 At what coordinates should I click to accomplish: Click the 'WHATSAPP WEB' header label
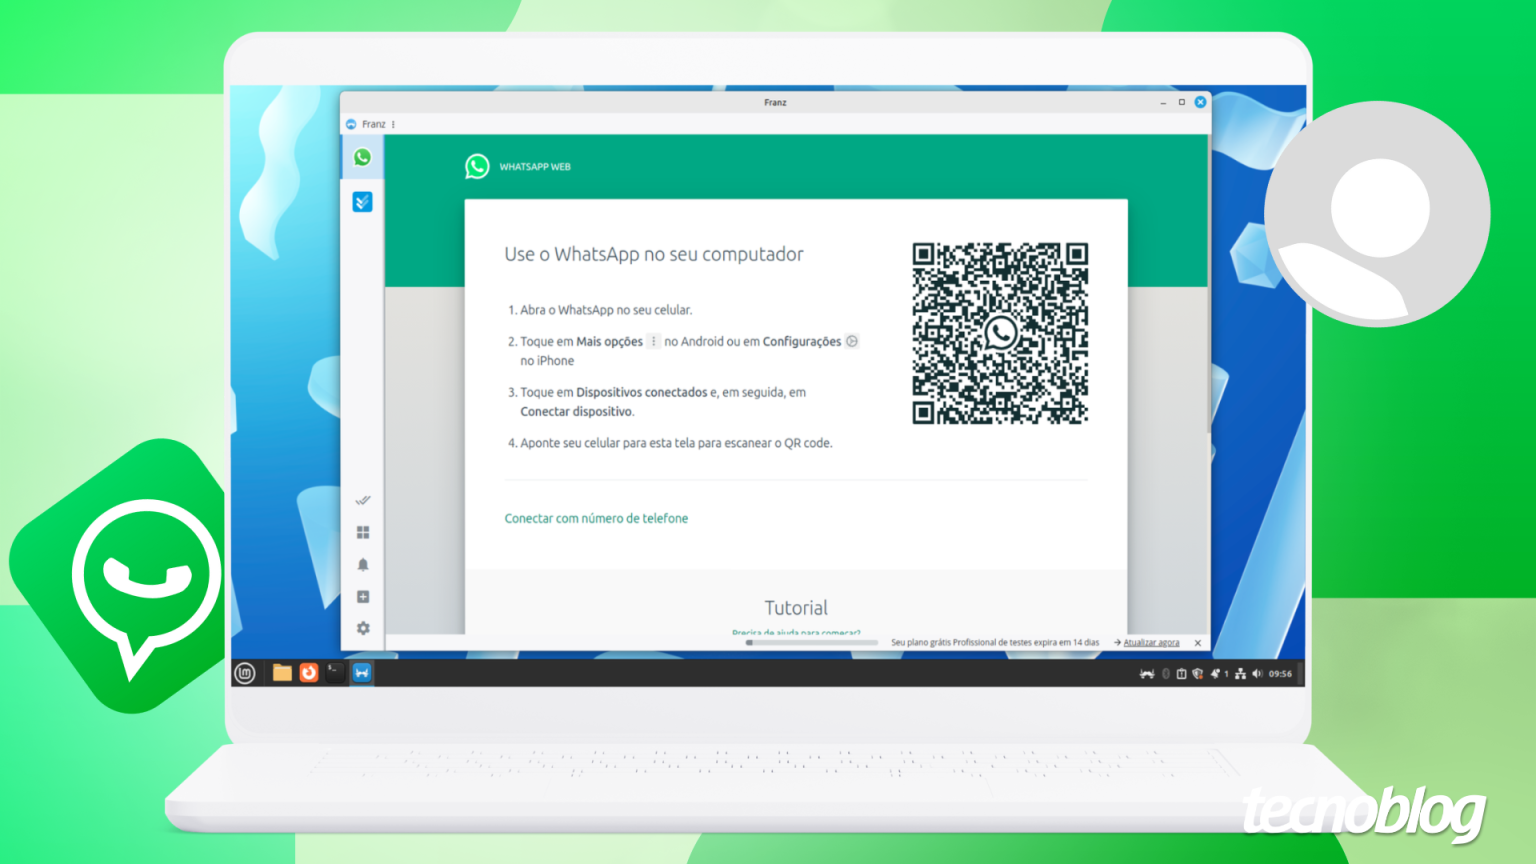click(x=535, y=167)
